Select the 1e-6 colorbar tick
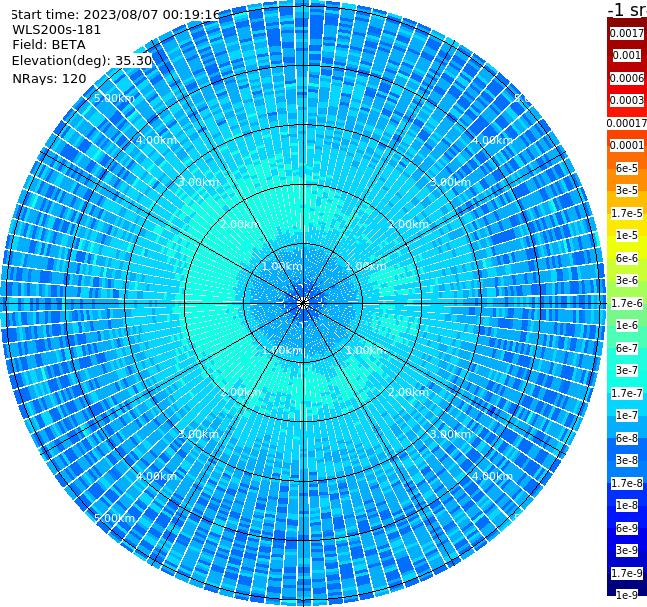647x607 pixels. [x=627, y=325]
